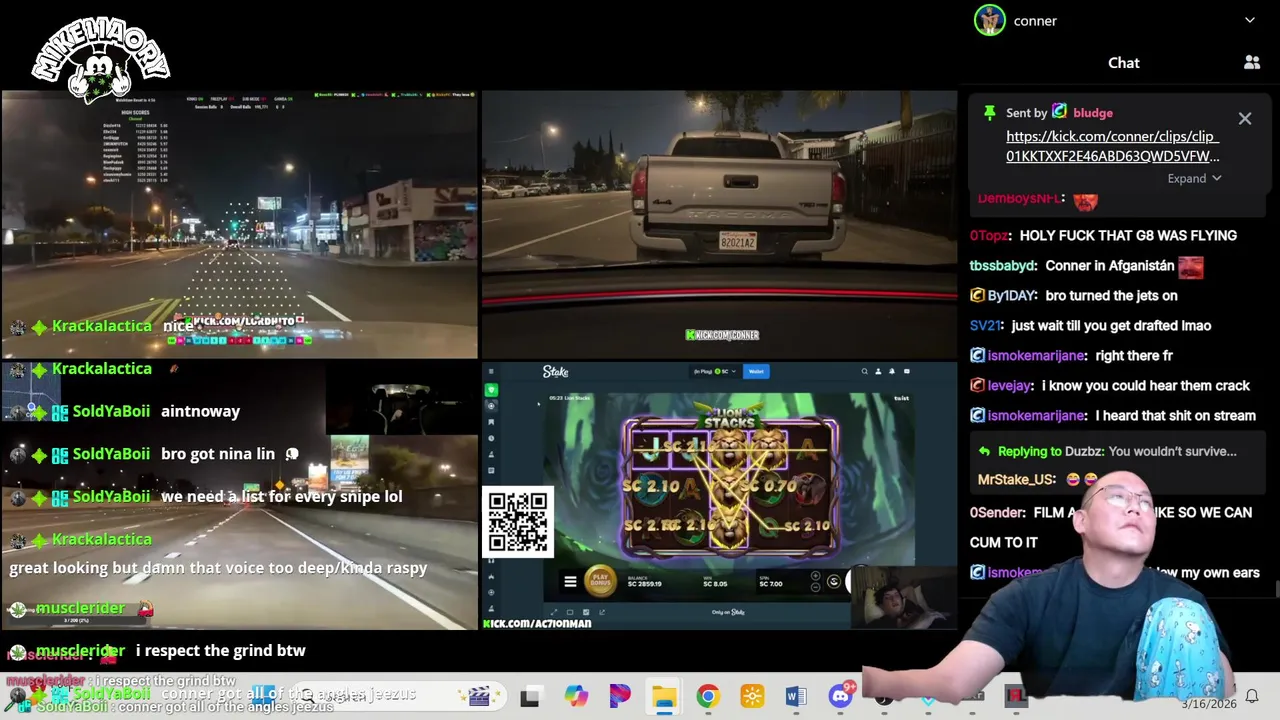Open the conner channel dropdown chevron
The width and height of the screenshot is (1280, 720).
1250,20
